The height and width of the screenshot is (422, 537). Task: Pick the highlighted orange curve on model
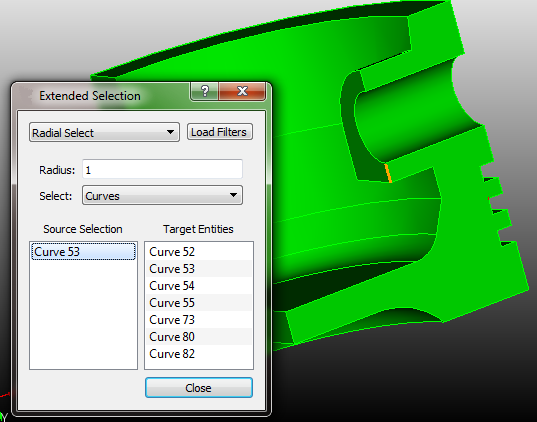tap(388, 173)
